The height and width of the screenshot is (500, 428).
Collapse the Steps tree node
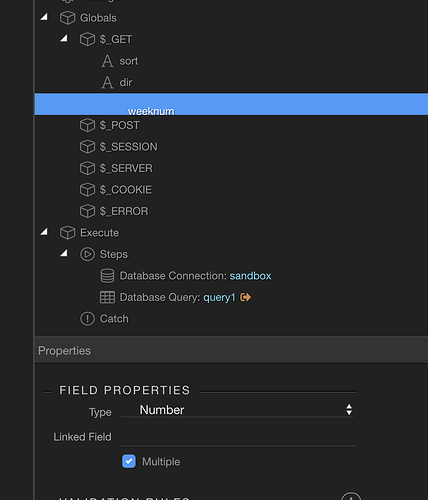click(x=64, y=253)
